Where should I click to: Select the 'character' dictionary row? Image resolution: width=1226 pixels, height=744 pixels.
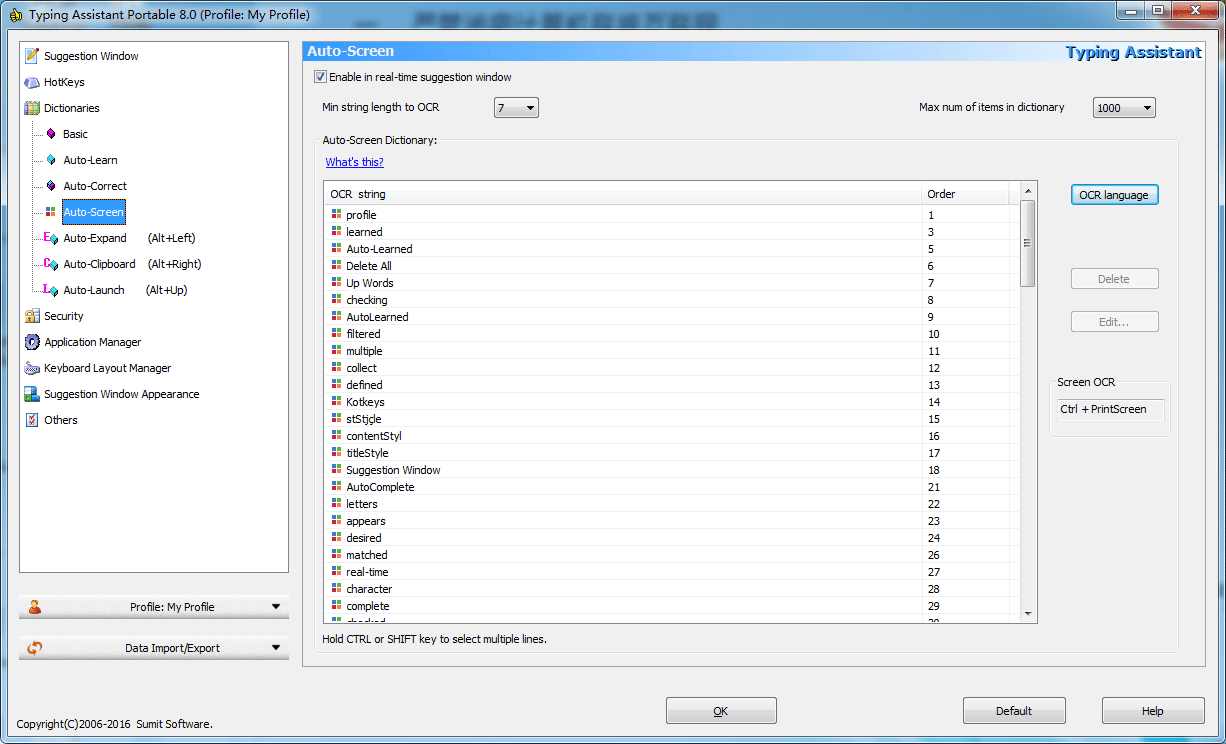click(671, 589)
